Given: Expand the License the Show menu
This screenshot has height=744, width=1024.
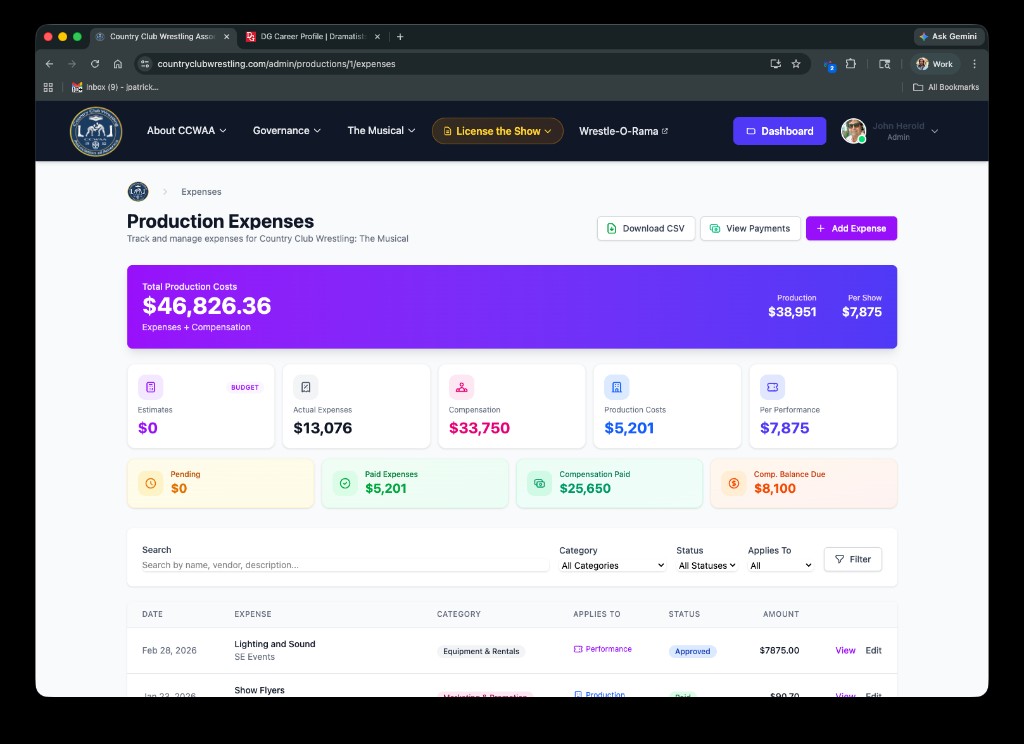Looking at the screenshot, I should pos(497,131).
